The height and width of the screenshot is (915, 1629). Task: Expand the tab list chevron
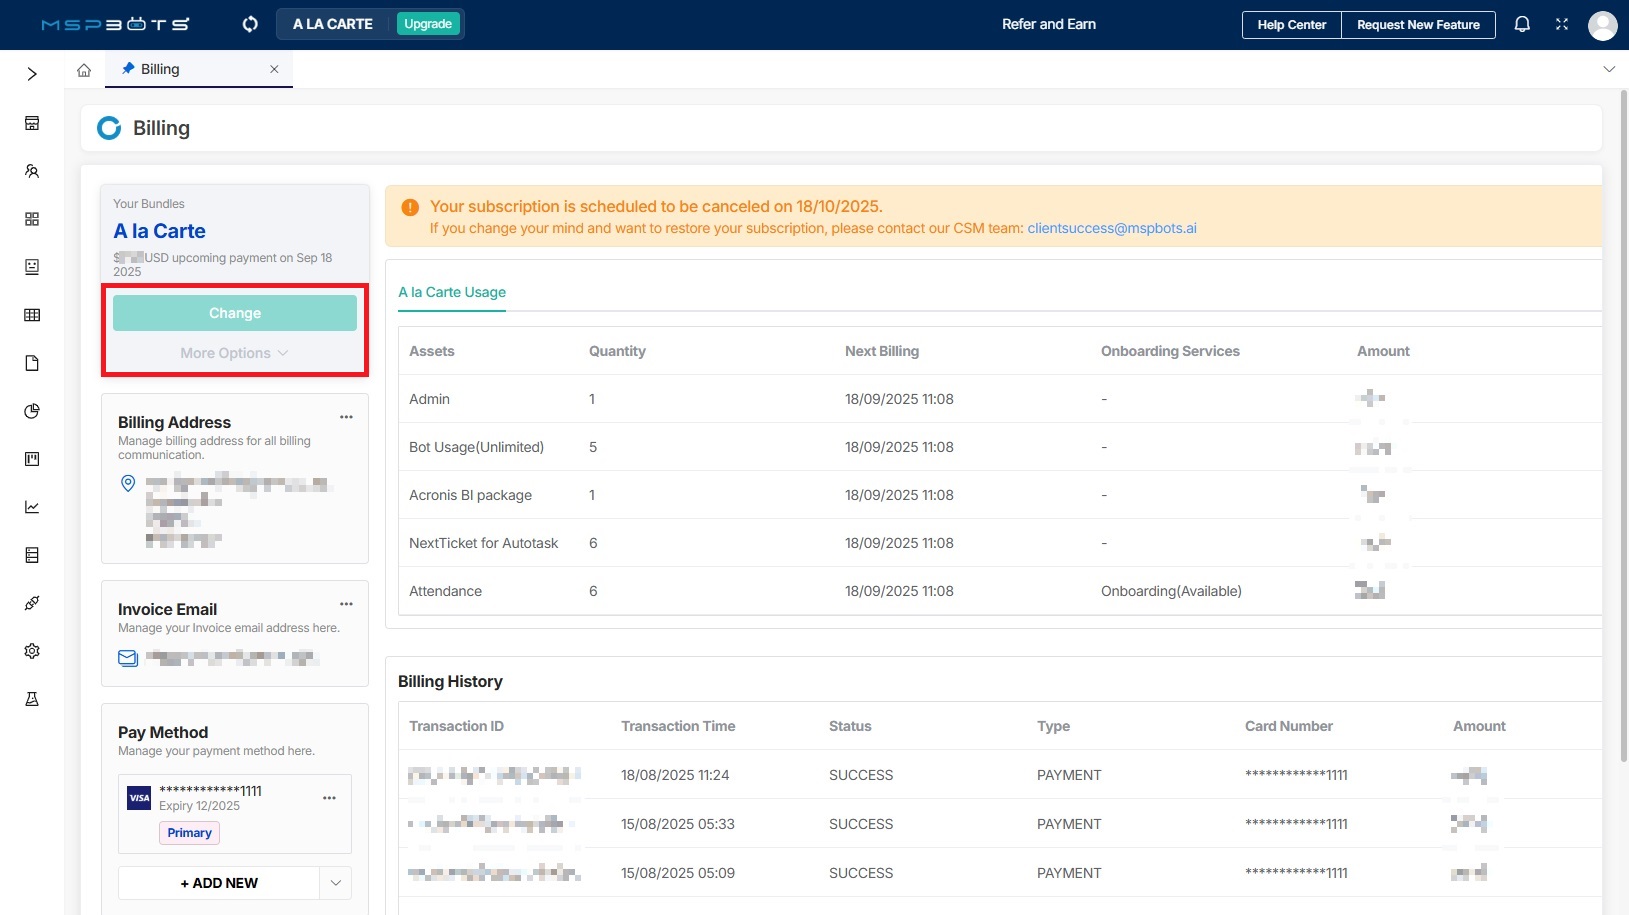click(1609, 69)
